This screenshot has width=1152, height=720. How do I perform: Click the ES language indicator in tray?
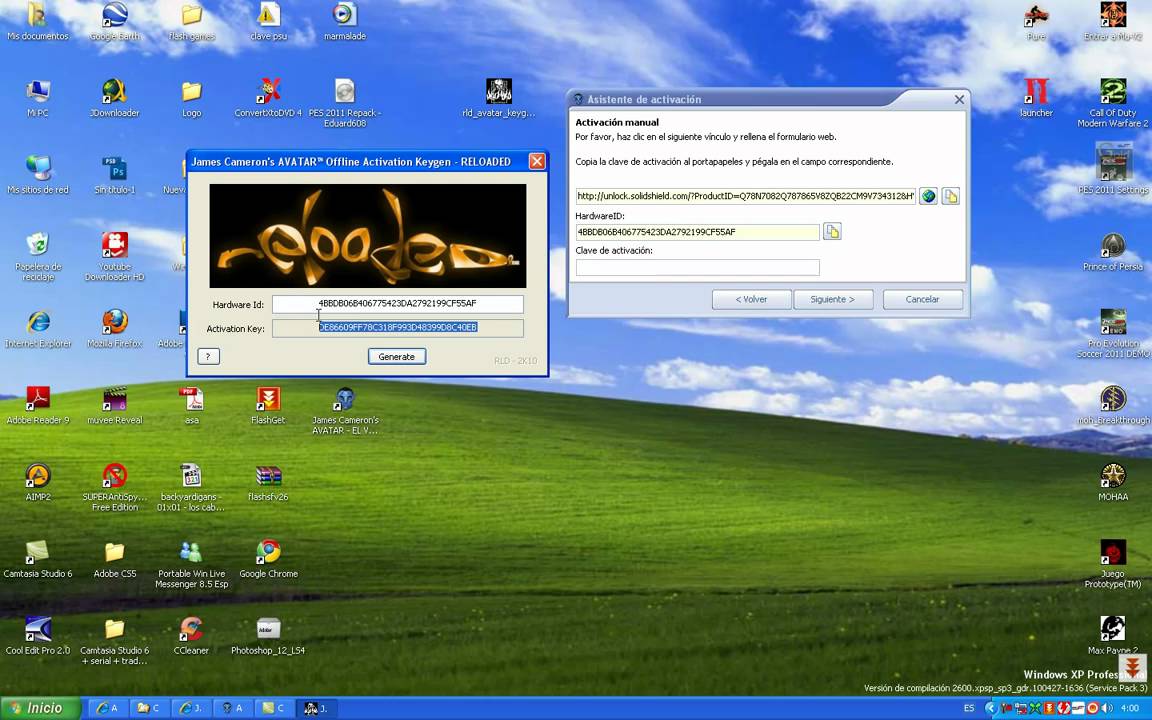[x=968, y=708]
